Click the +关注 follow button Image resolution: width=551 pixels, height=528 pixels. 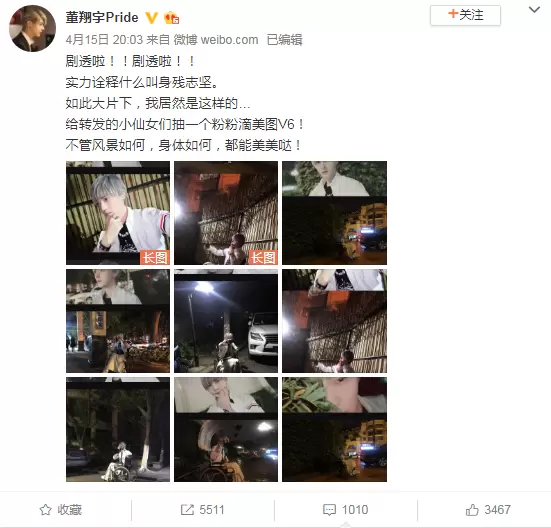coord(465,15)
